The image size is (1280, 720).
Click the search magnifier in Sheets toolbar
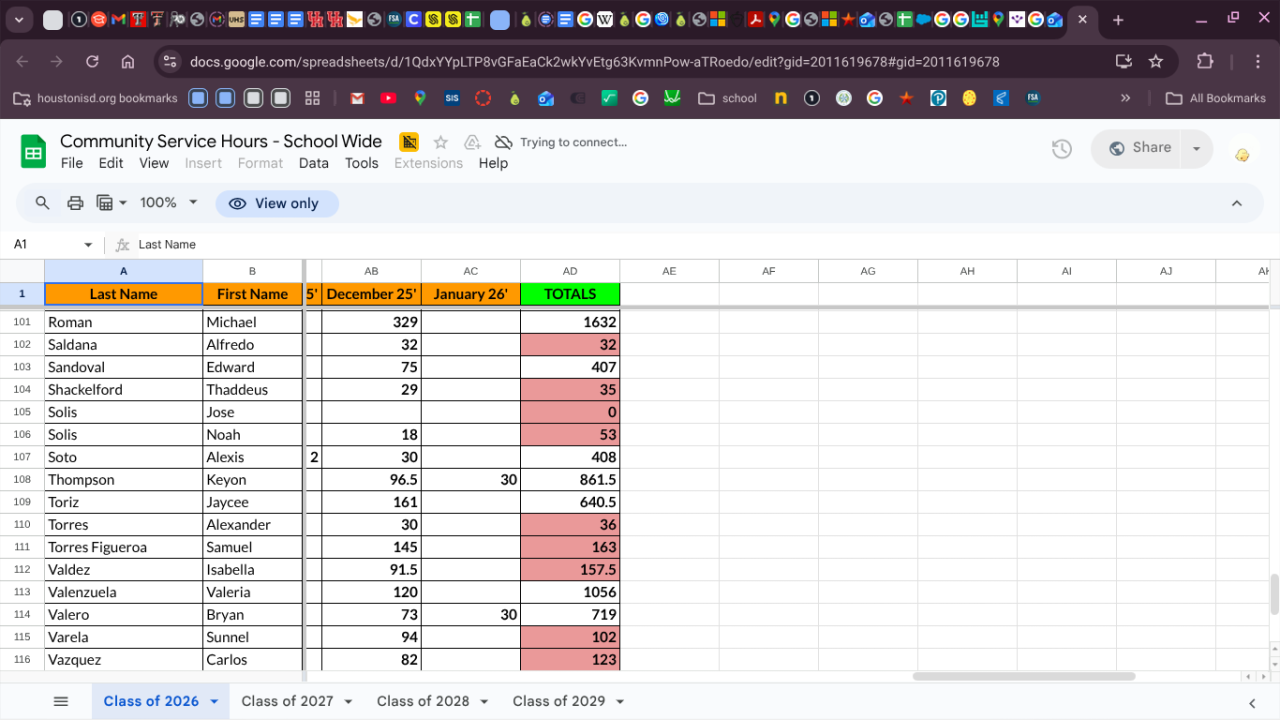[x=42, y=203]
